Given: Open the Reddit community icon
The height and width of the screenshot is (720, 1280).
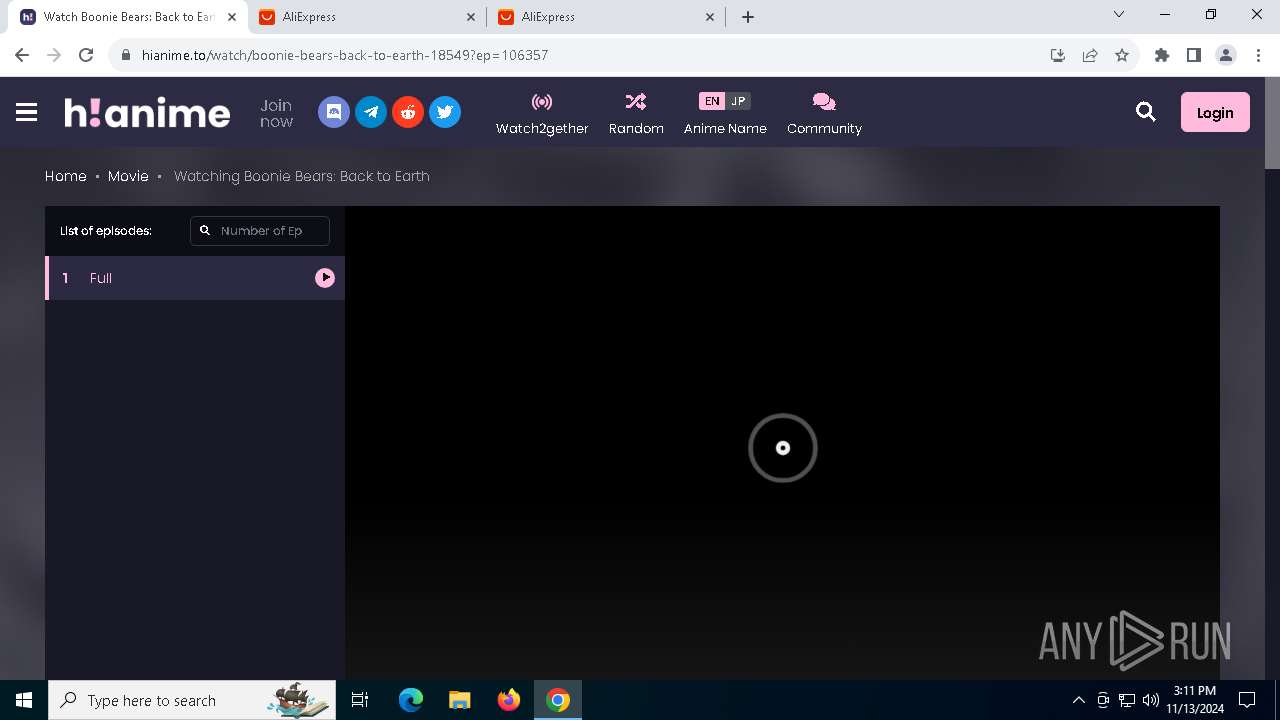Looking at the screenshot, I should [x=408, y=112].
